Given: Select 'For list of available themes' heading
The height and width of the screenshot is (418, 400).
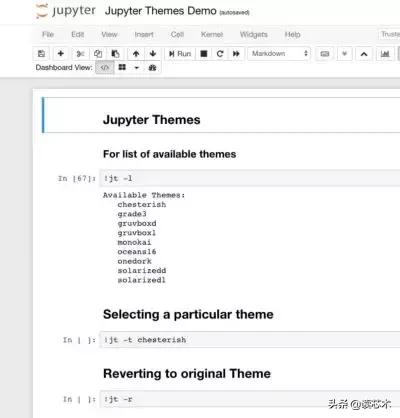Looking at the screenshot, I should click(x=169, y=154).
